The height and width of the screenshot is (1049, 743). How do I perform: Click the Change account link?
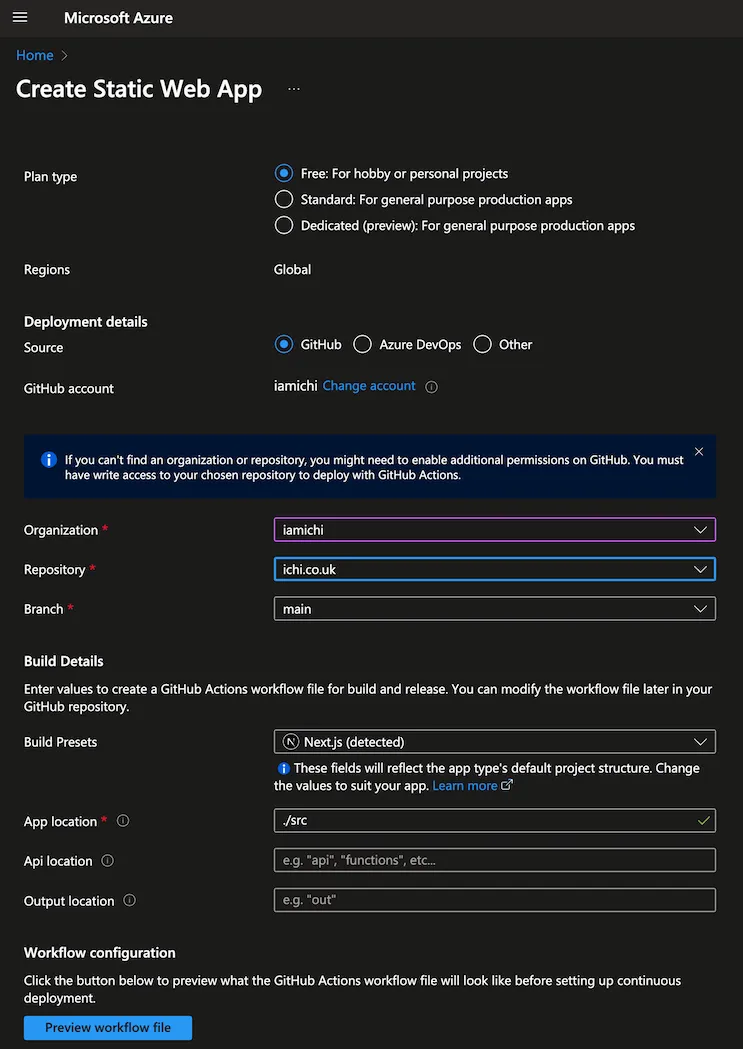click(369, 386)
